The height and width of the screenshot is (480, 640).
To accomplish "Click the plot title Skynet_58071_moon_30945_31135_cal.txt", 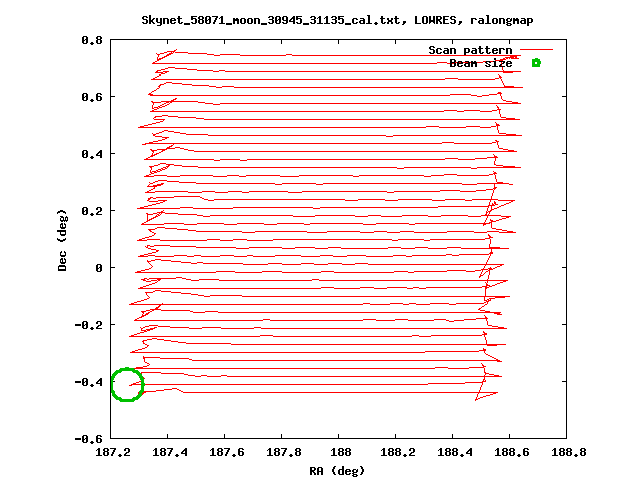I will (273, 20).
